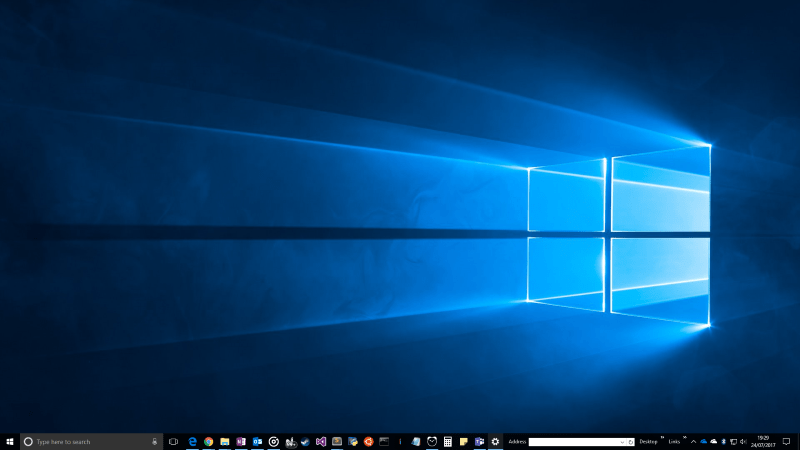This screenshot has width=800, height=450.
Task: Launch Steam from the taskbar
Action: 305,441
